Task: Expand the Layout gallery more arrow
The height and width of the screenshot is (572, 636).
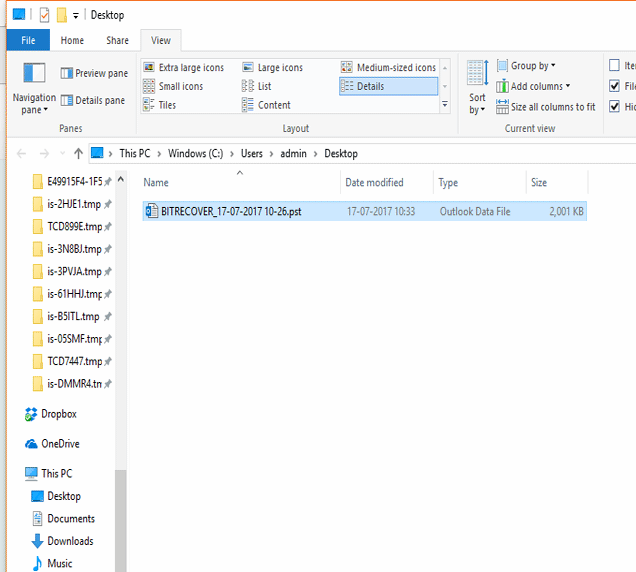Action: (445, 104)
